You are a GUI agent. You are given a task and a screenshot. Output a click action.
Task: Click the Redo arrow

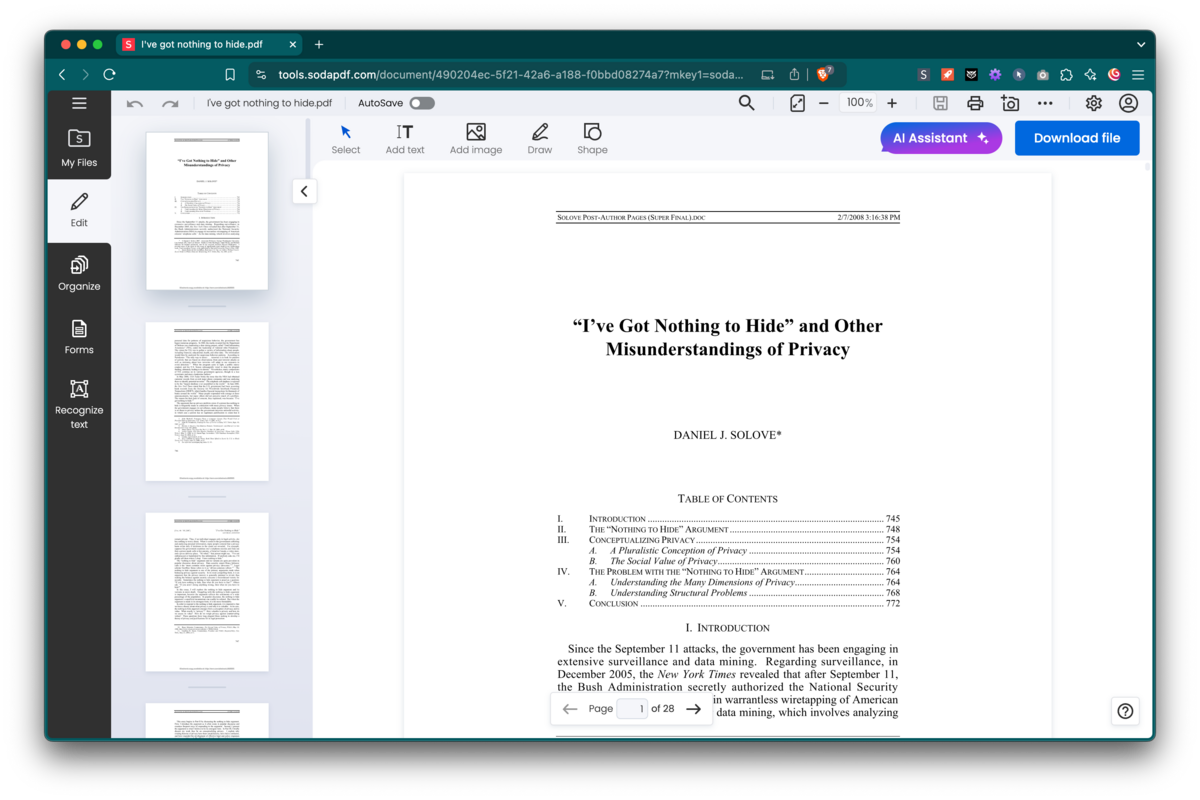(x=170, y=103)
